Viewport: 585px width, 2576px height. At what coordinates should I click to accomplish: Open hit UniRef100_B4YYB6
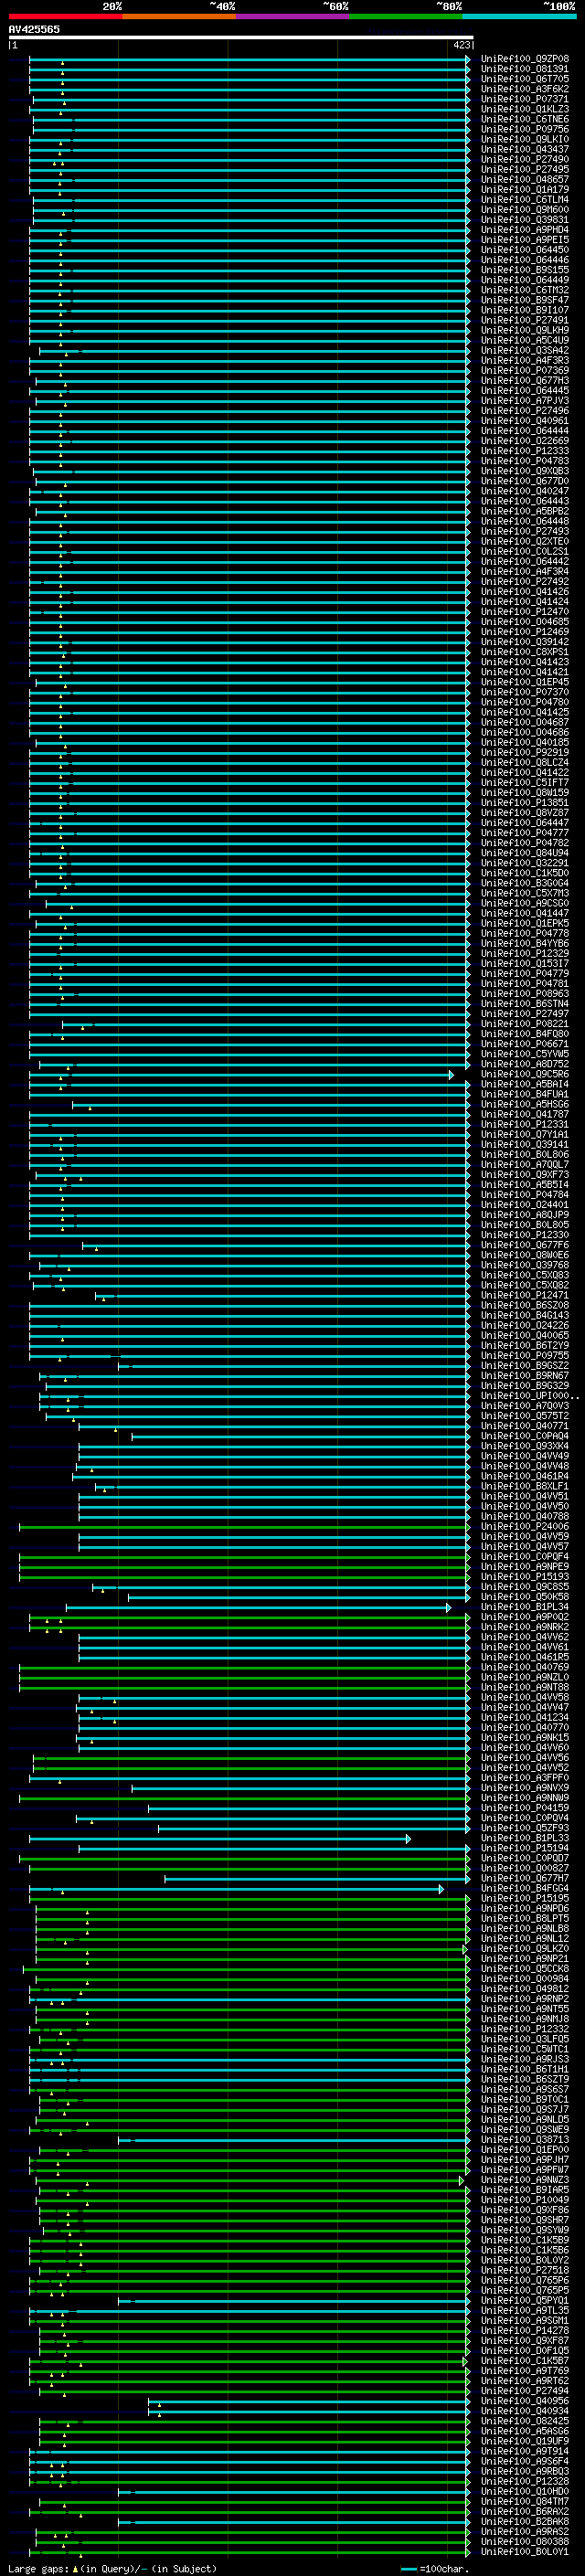(x=524, y=943)
